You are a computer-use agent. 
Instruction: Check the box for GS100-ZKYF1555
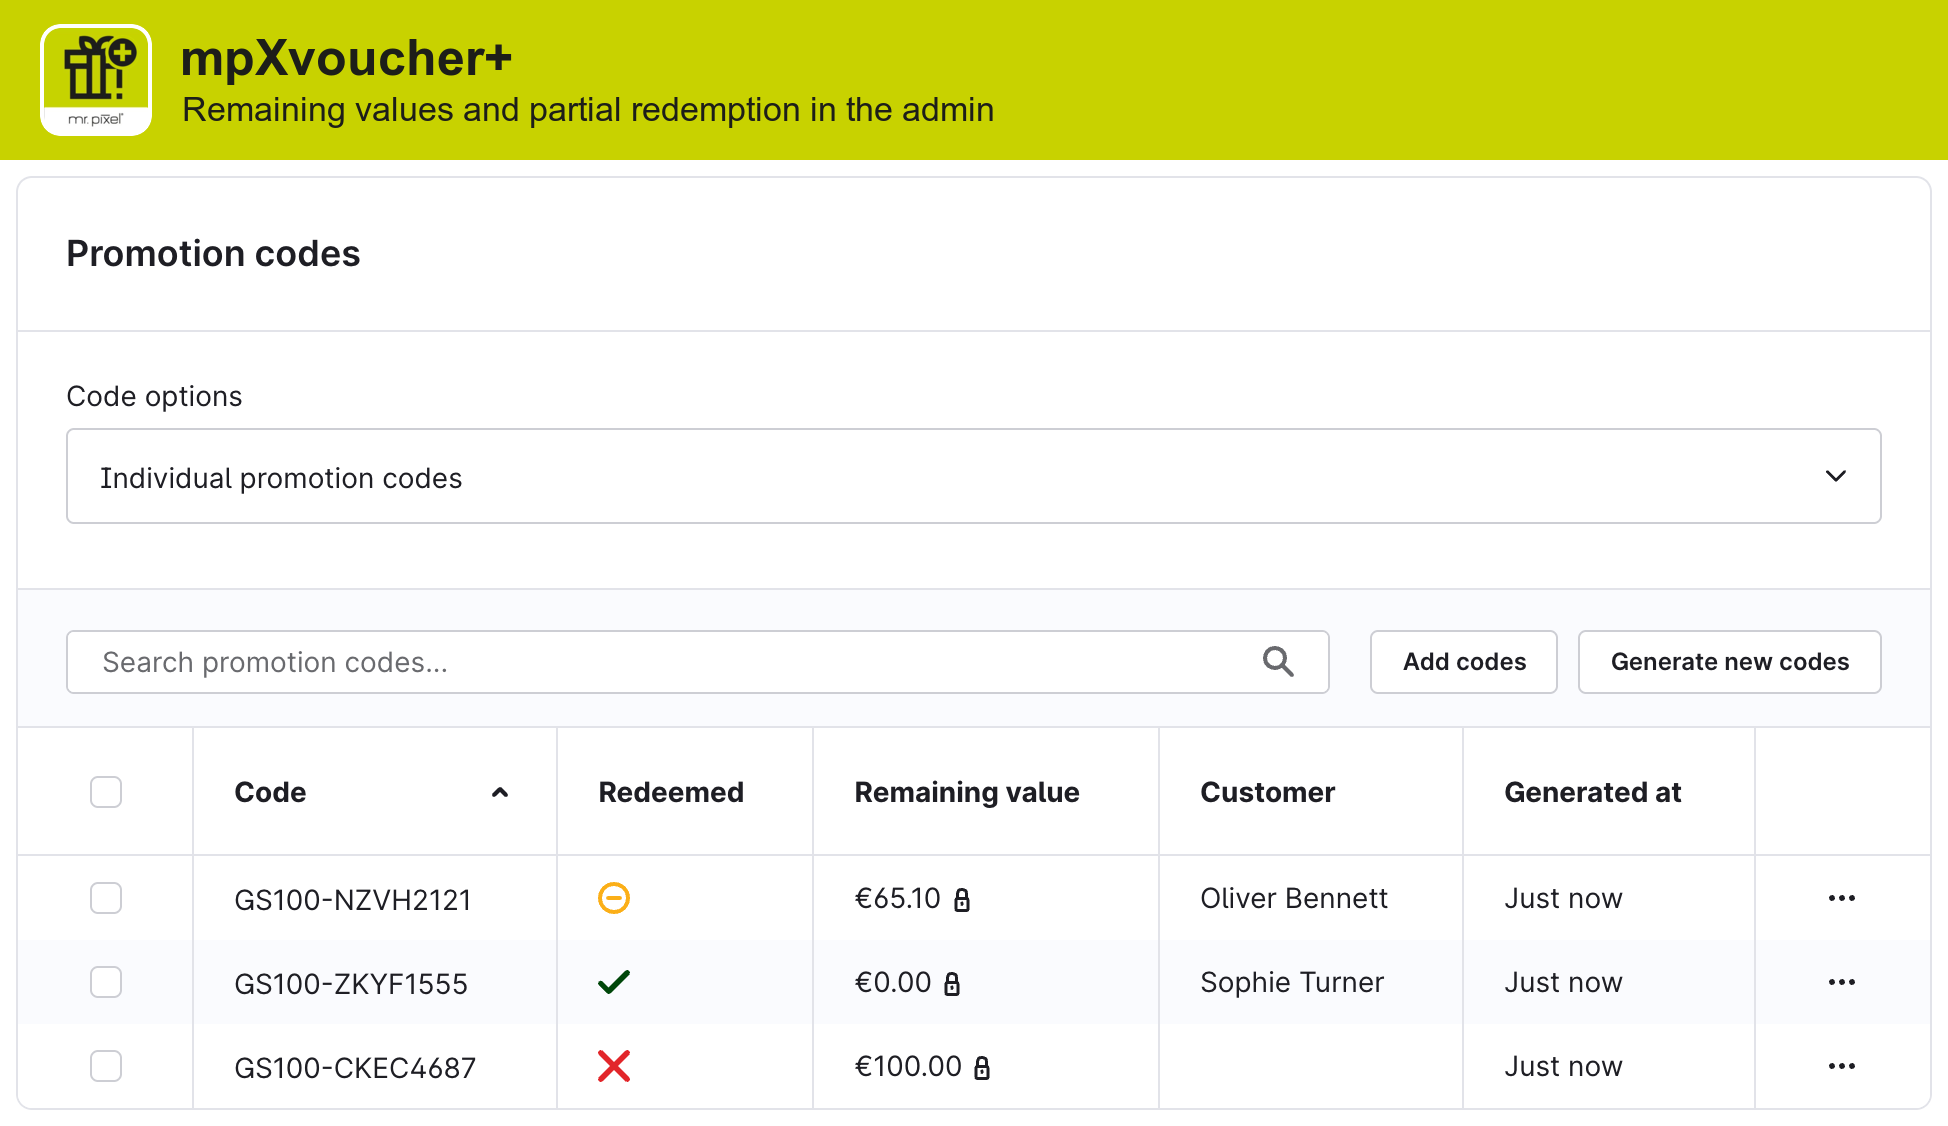pos(106,982)
